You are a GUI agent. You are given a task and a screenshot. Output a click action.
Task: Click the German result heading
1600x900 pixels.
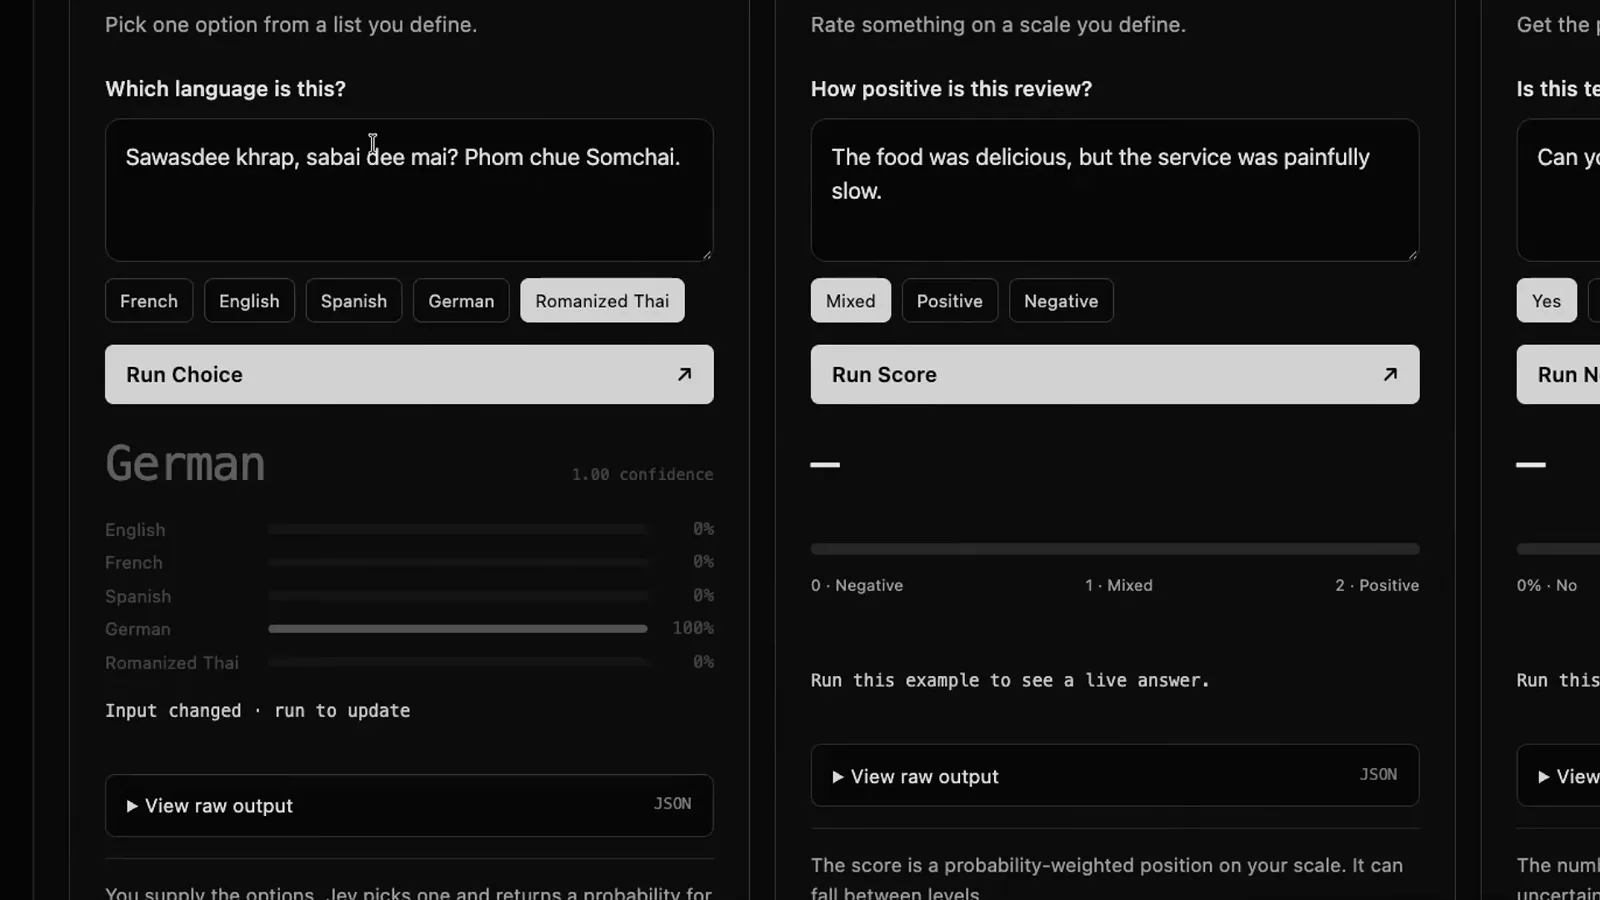(x=185, y=464)
